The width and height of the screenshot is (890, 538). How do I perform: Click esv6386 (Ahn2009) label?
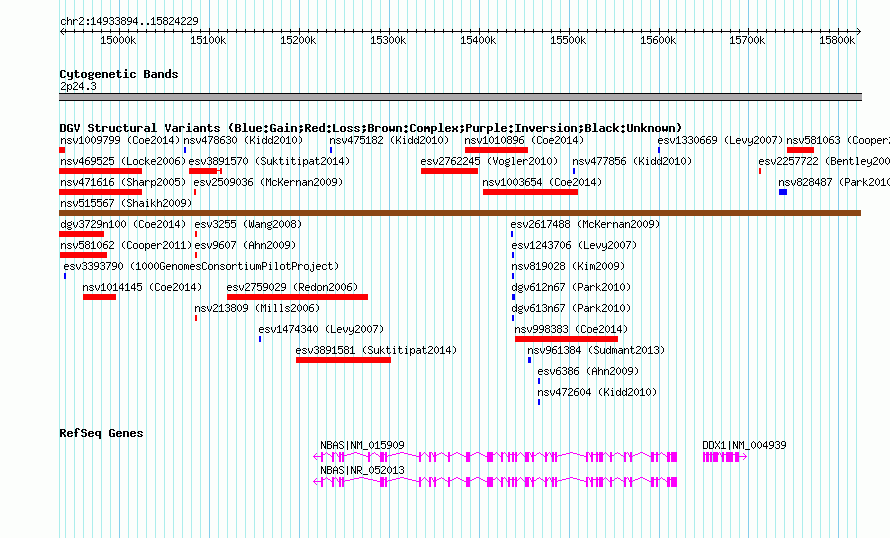[x=588, y=371]
